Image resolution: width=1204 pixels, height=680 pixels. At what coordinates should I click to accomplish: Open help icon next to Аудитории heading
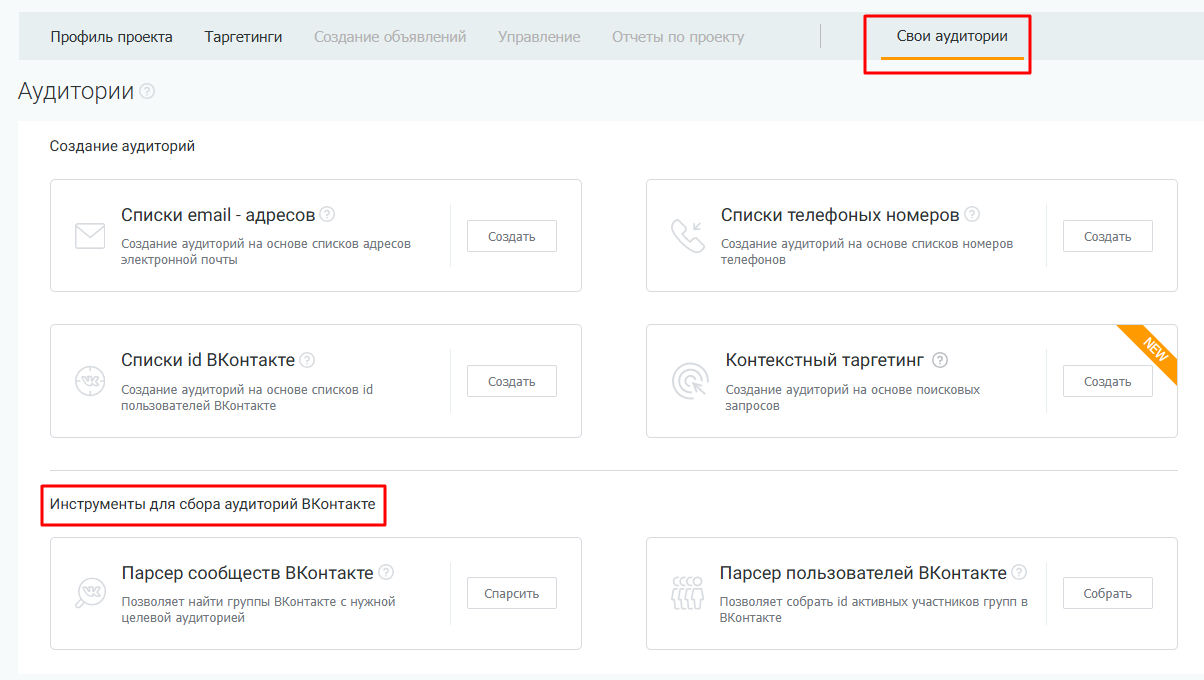(148, 92)
